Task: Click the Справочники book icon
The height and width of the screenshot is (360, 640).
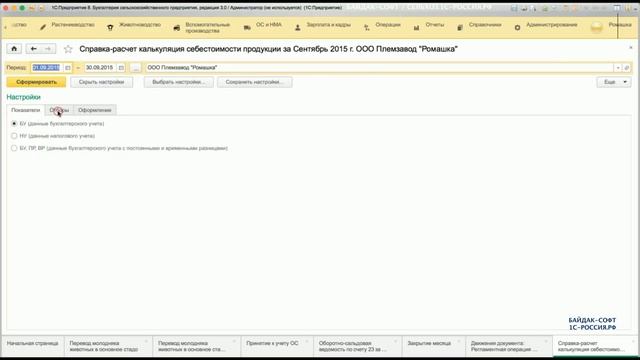Action: (x=460, y=27)
